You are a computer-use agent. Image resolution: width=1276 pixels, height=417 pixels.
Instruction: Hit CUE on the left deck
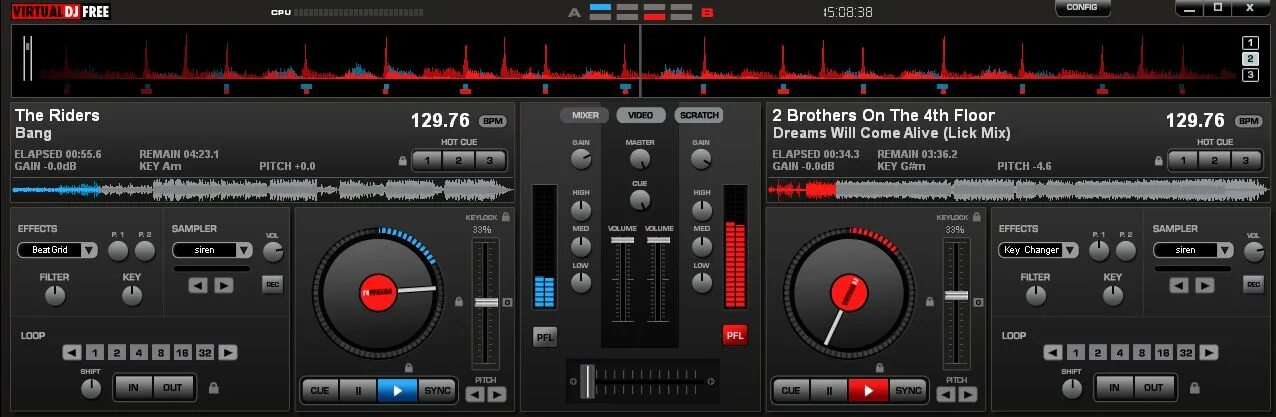[x=320, y=390]
